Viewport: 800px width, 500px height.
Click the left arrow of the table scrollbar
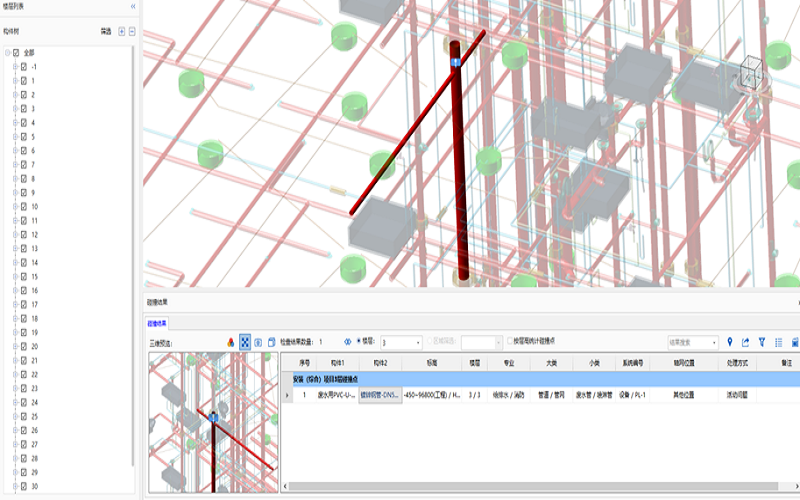click(285, 486)
